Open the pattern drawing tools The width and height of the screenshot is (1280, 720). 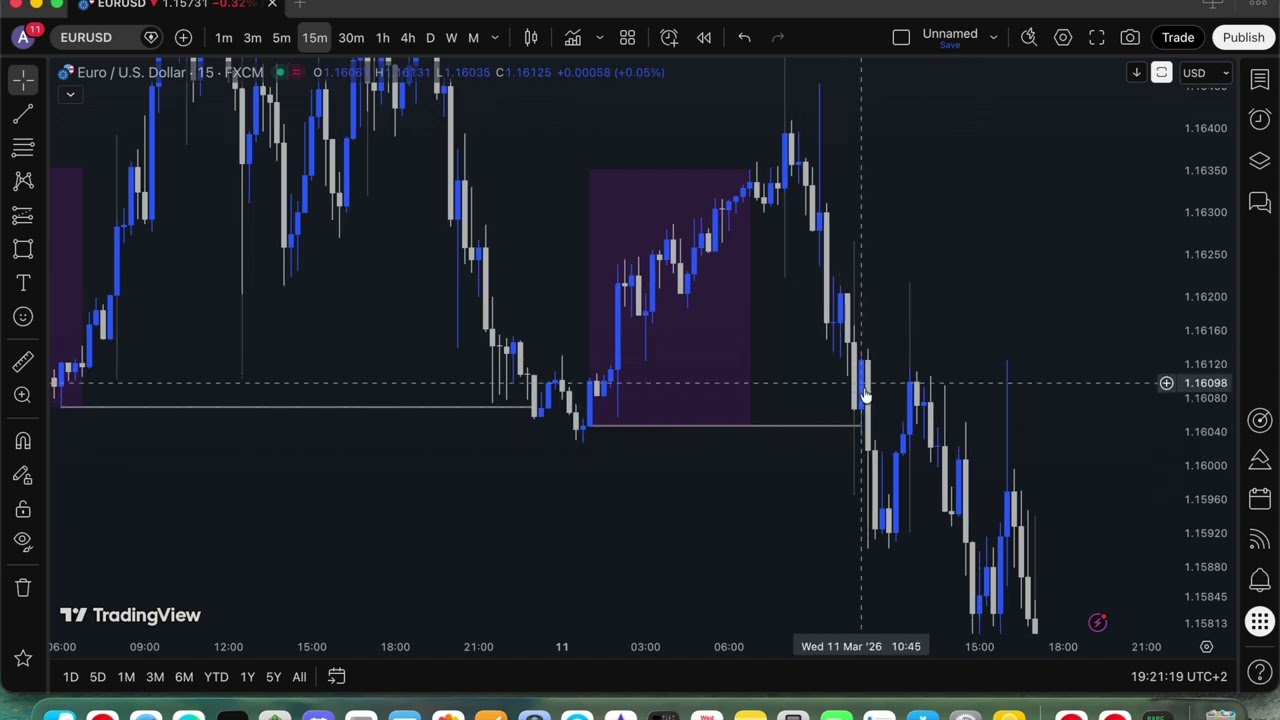click(x=23, y=181)
